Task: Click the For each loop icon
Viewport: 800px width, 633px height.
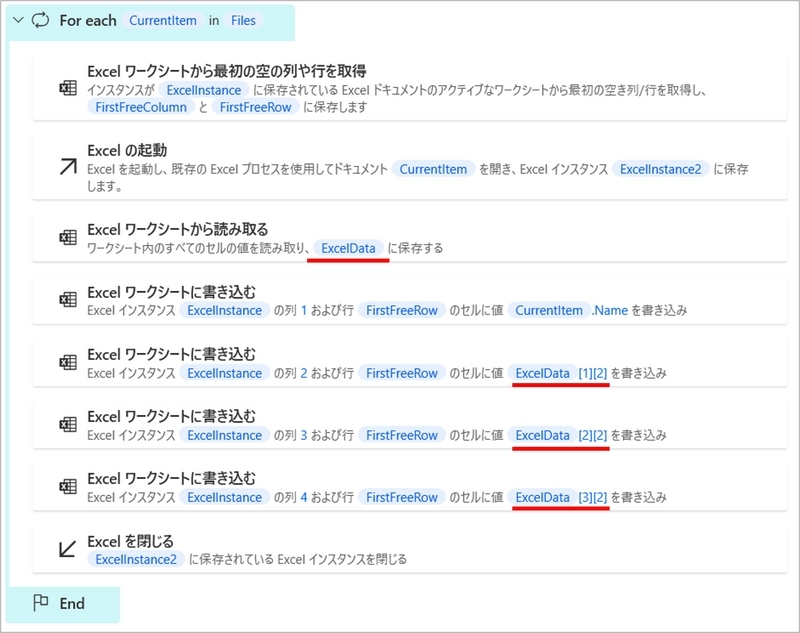Action: (40, 20)
